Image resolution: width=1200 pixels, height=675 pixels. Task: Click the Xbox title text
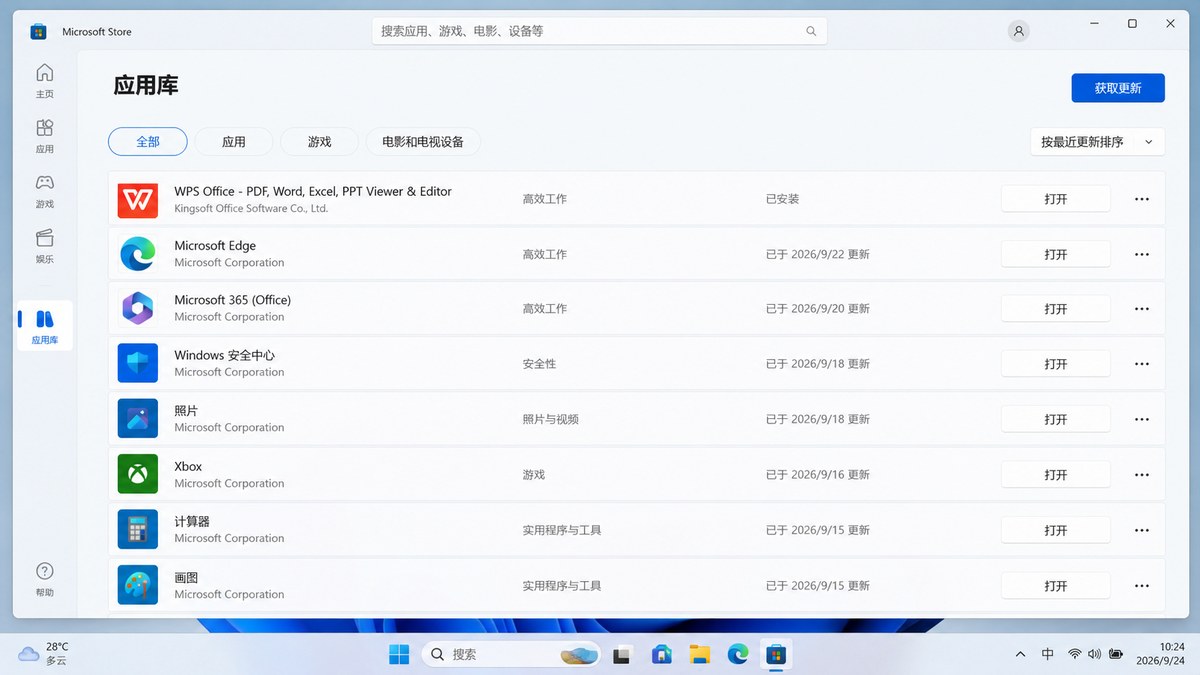(x=188, y=466)
